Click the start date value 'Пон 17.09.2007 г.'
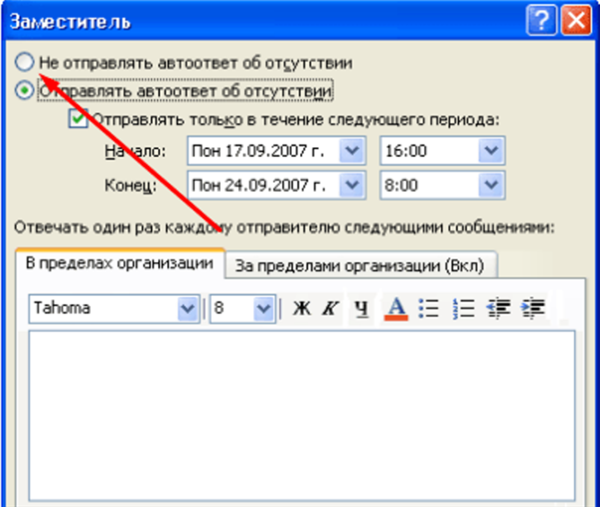Viewport: 600px width, 507px height. pos(258,151)
